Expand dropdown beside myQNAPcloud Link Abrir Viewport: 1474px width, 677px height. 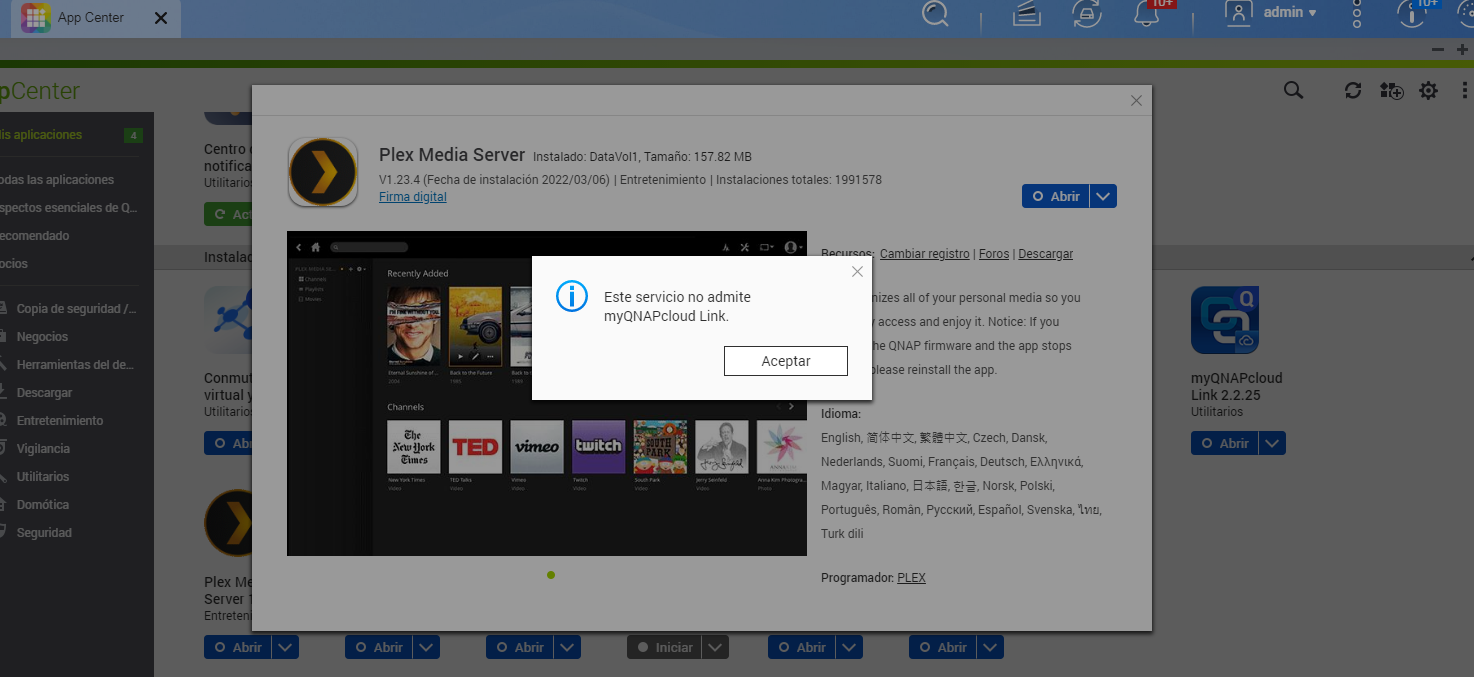(x=1272, y=443)
